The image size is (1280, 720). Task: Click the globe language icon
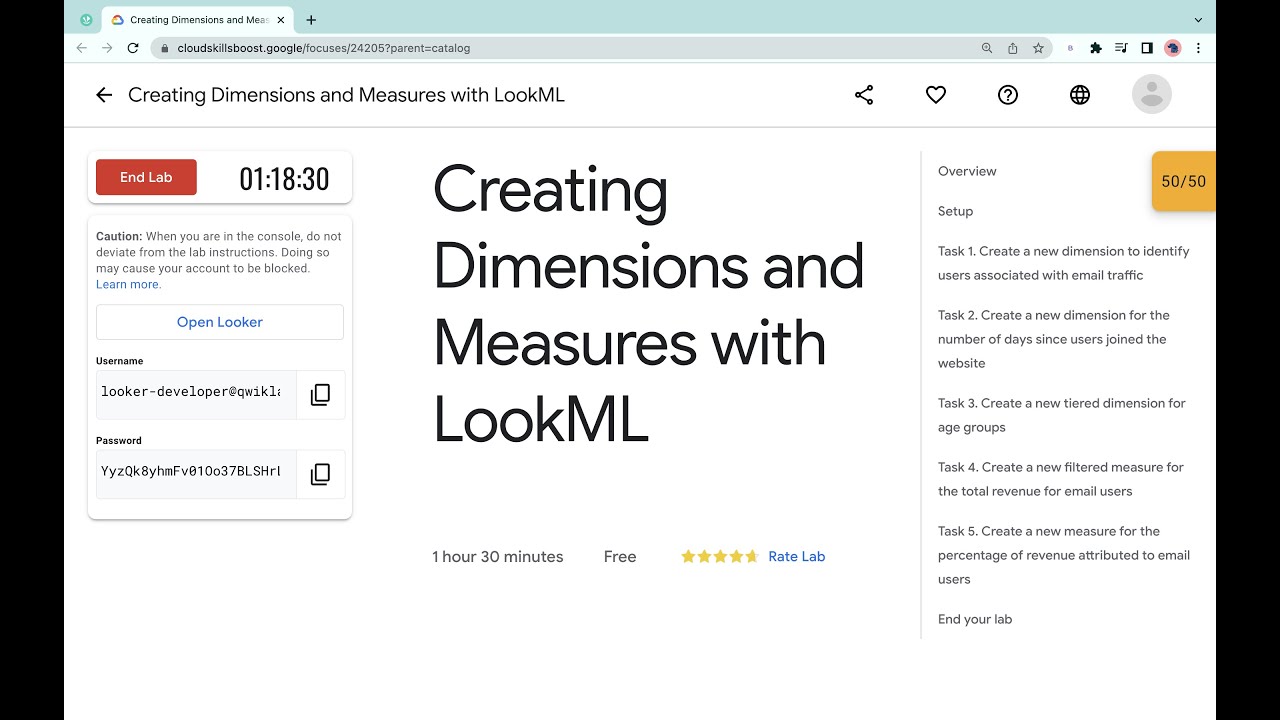pyautogui.click(x=1080, y=95)
